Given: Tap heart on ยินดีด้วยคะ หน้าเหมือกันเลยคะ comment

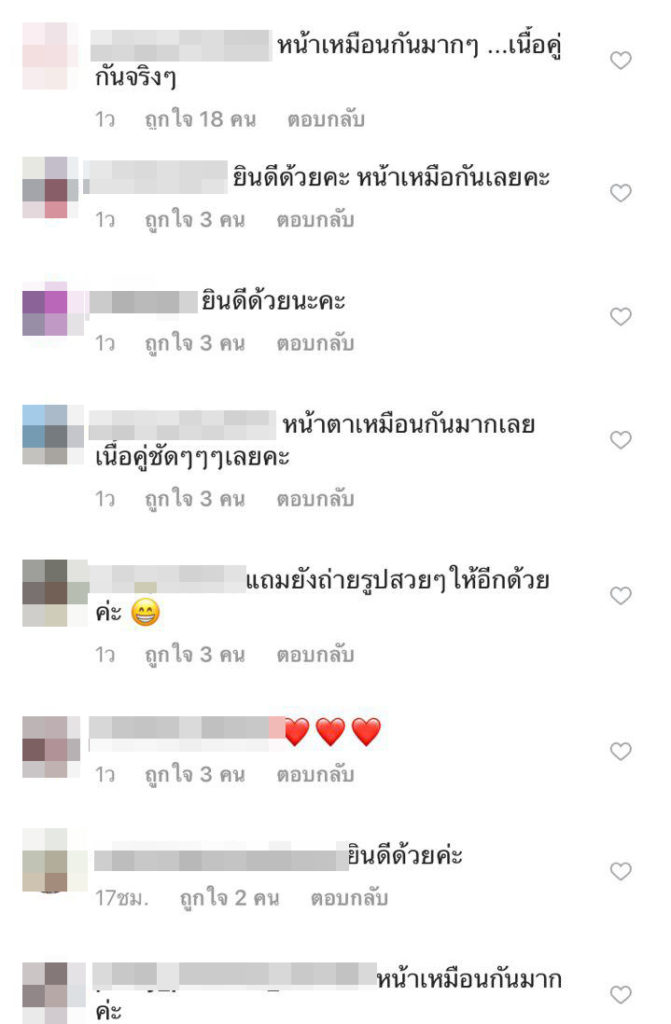Looking at the screenshot, I should (x=621, y=193).
